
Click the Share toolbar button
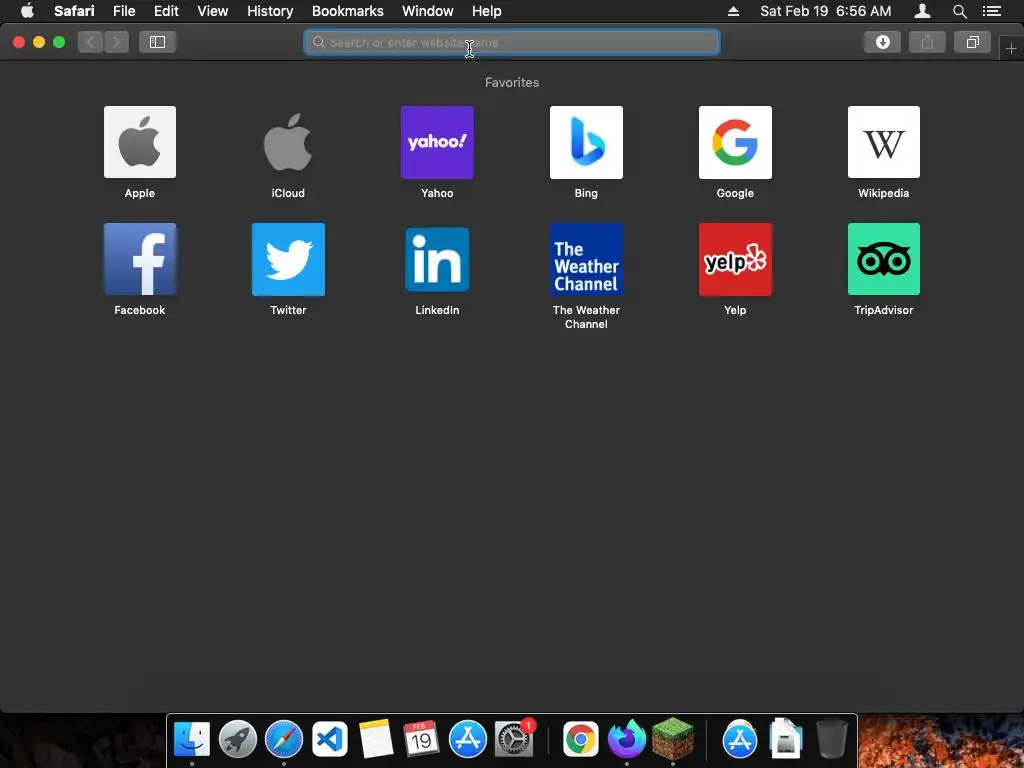927,42
